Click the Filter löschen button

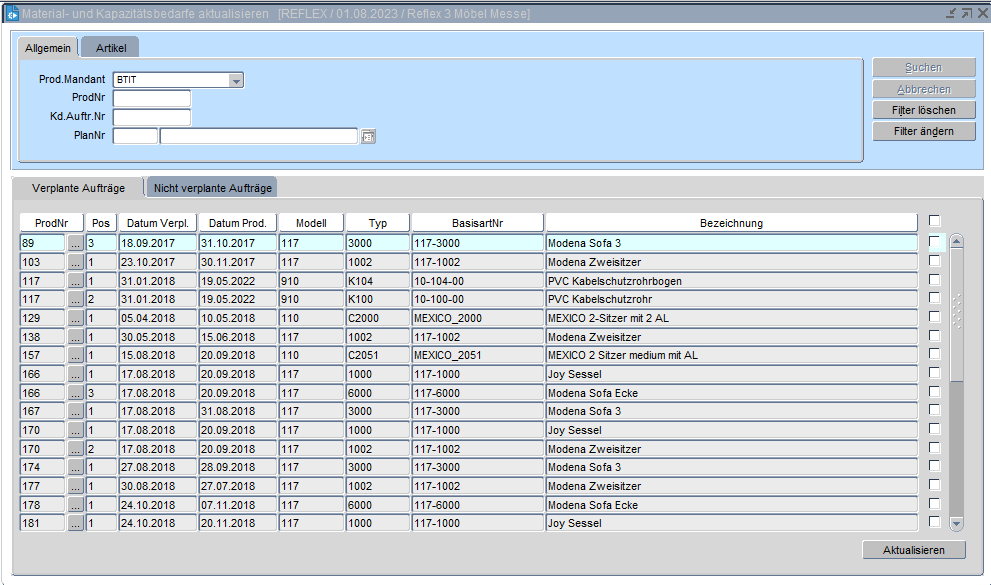pos(923,110)
